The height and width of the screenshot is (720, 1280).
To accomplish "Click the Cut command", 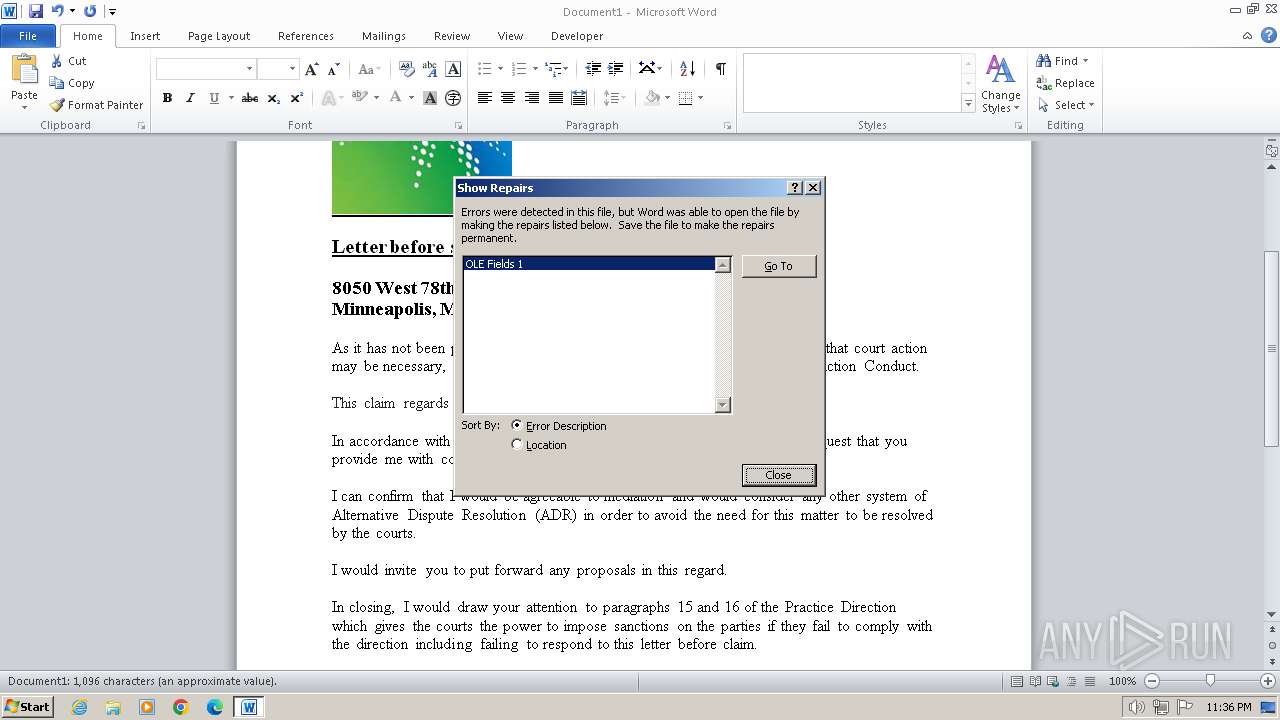I will point(69,61).
